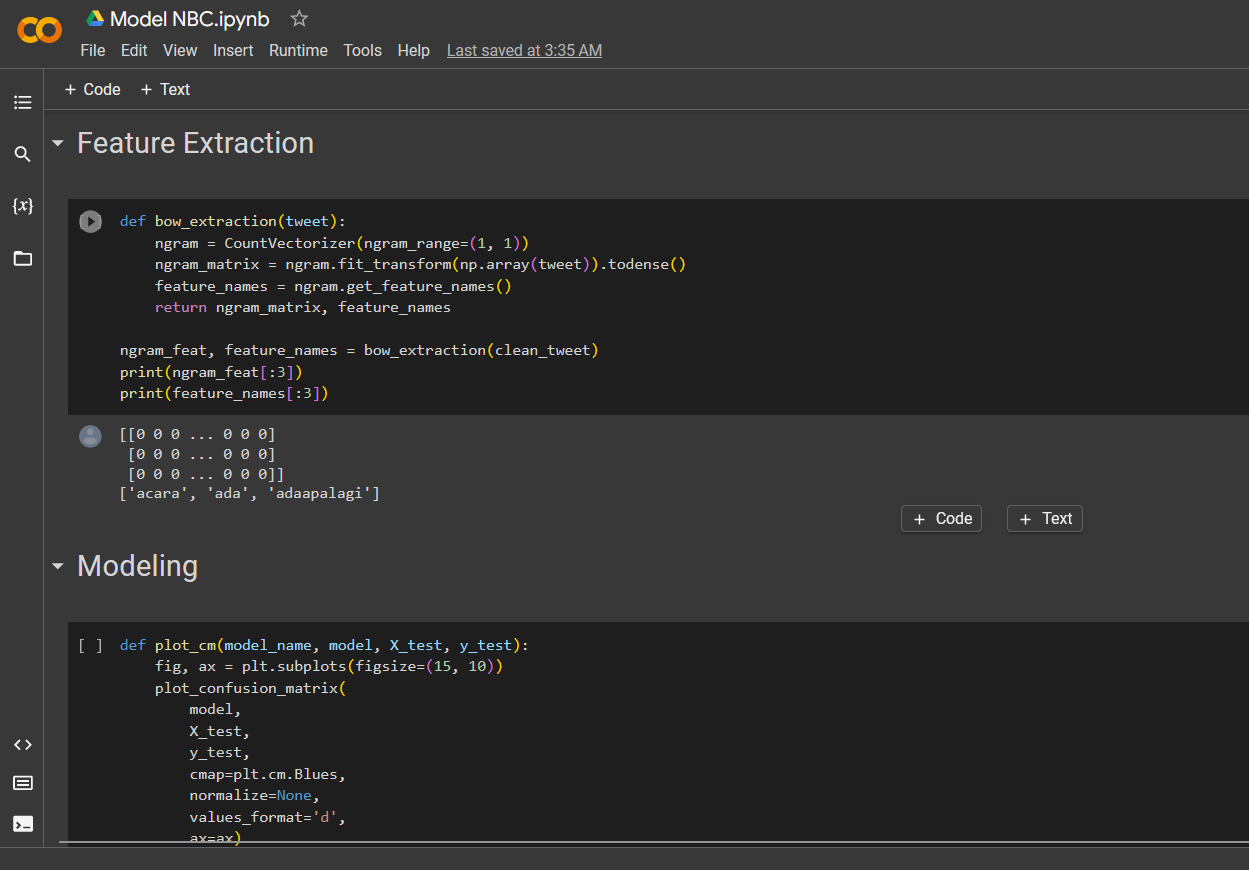
Task: Click the 'cmap=plt.cm.Blues,' line
Action: 267,775
